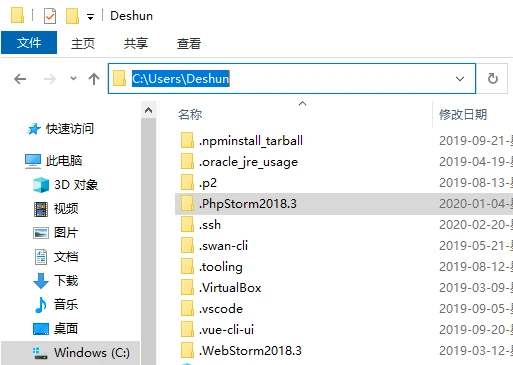The height and width of the screenshot is (365, 513).
Task: Open 音乐 in navigation pane
Action: pyautogui.click(x=66, y=304)
